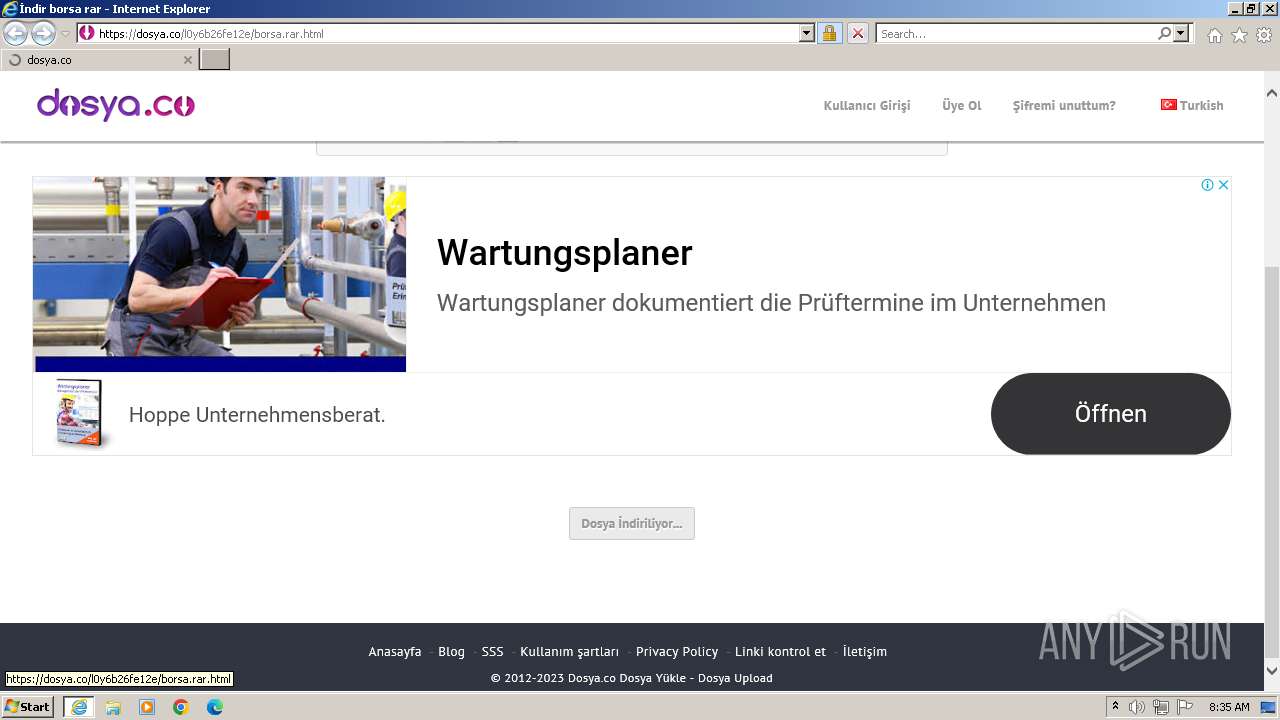1280x720 pixels.
Task: Click the Internet Explorer taskbar icon
Action: [78, 707]
